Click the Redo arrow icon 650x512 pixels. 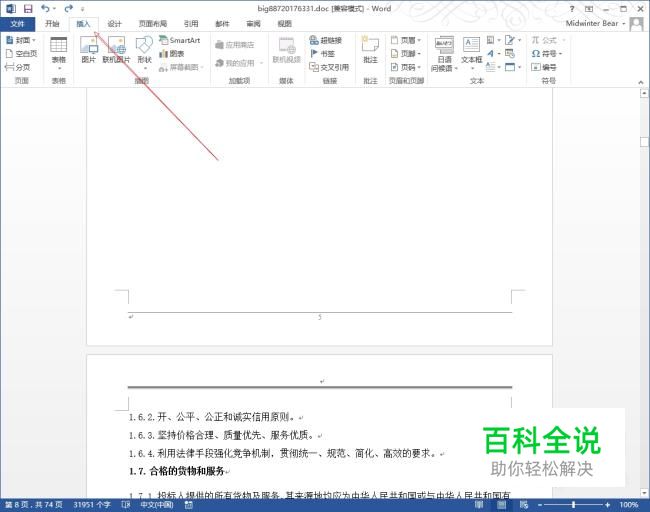(68, 8)
